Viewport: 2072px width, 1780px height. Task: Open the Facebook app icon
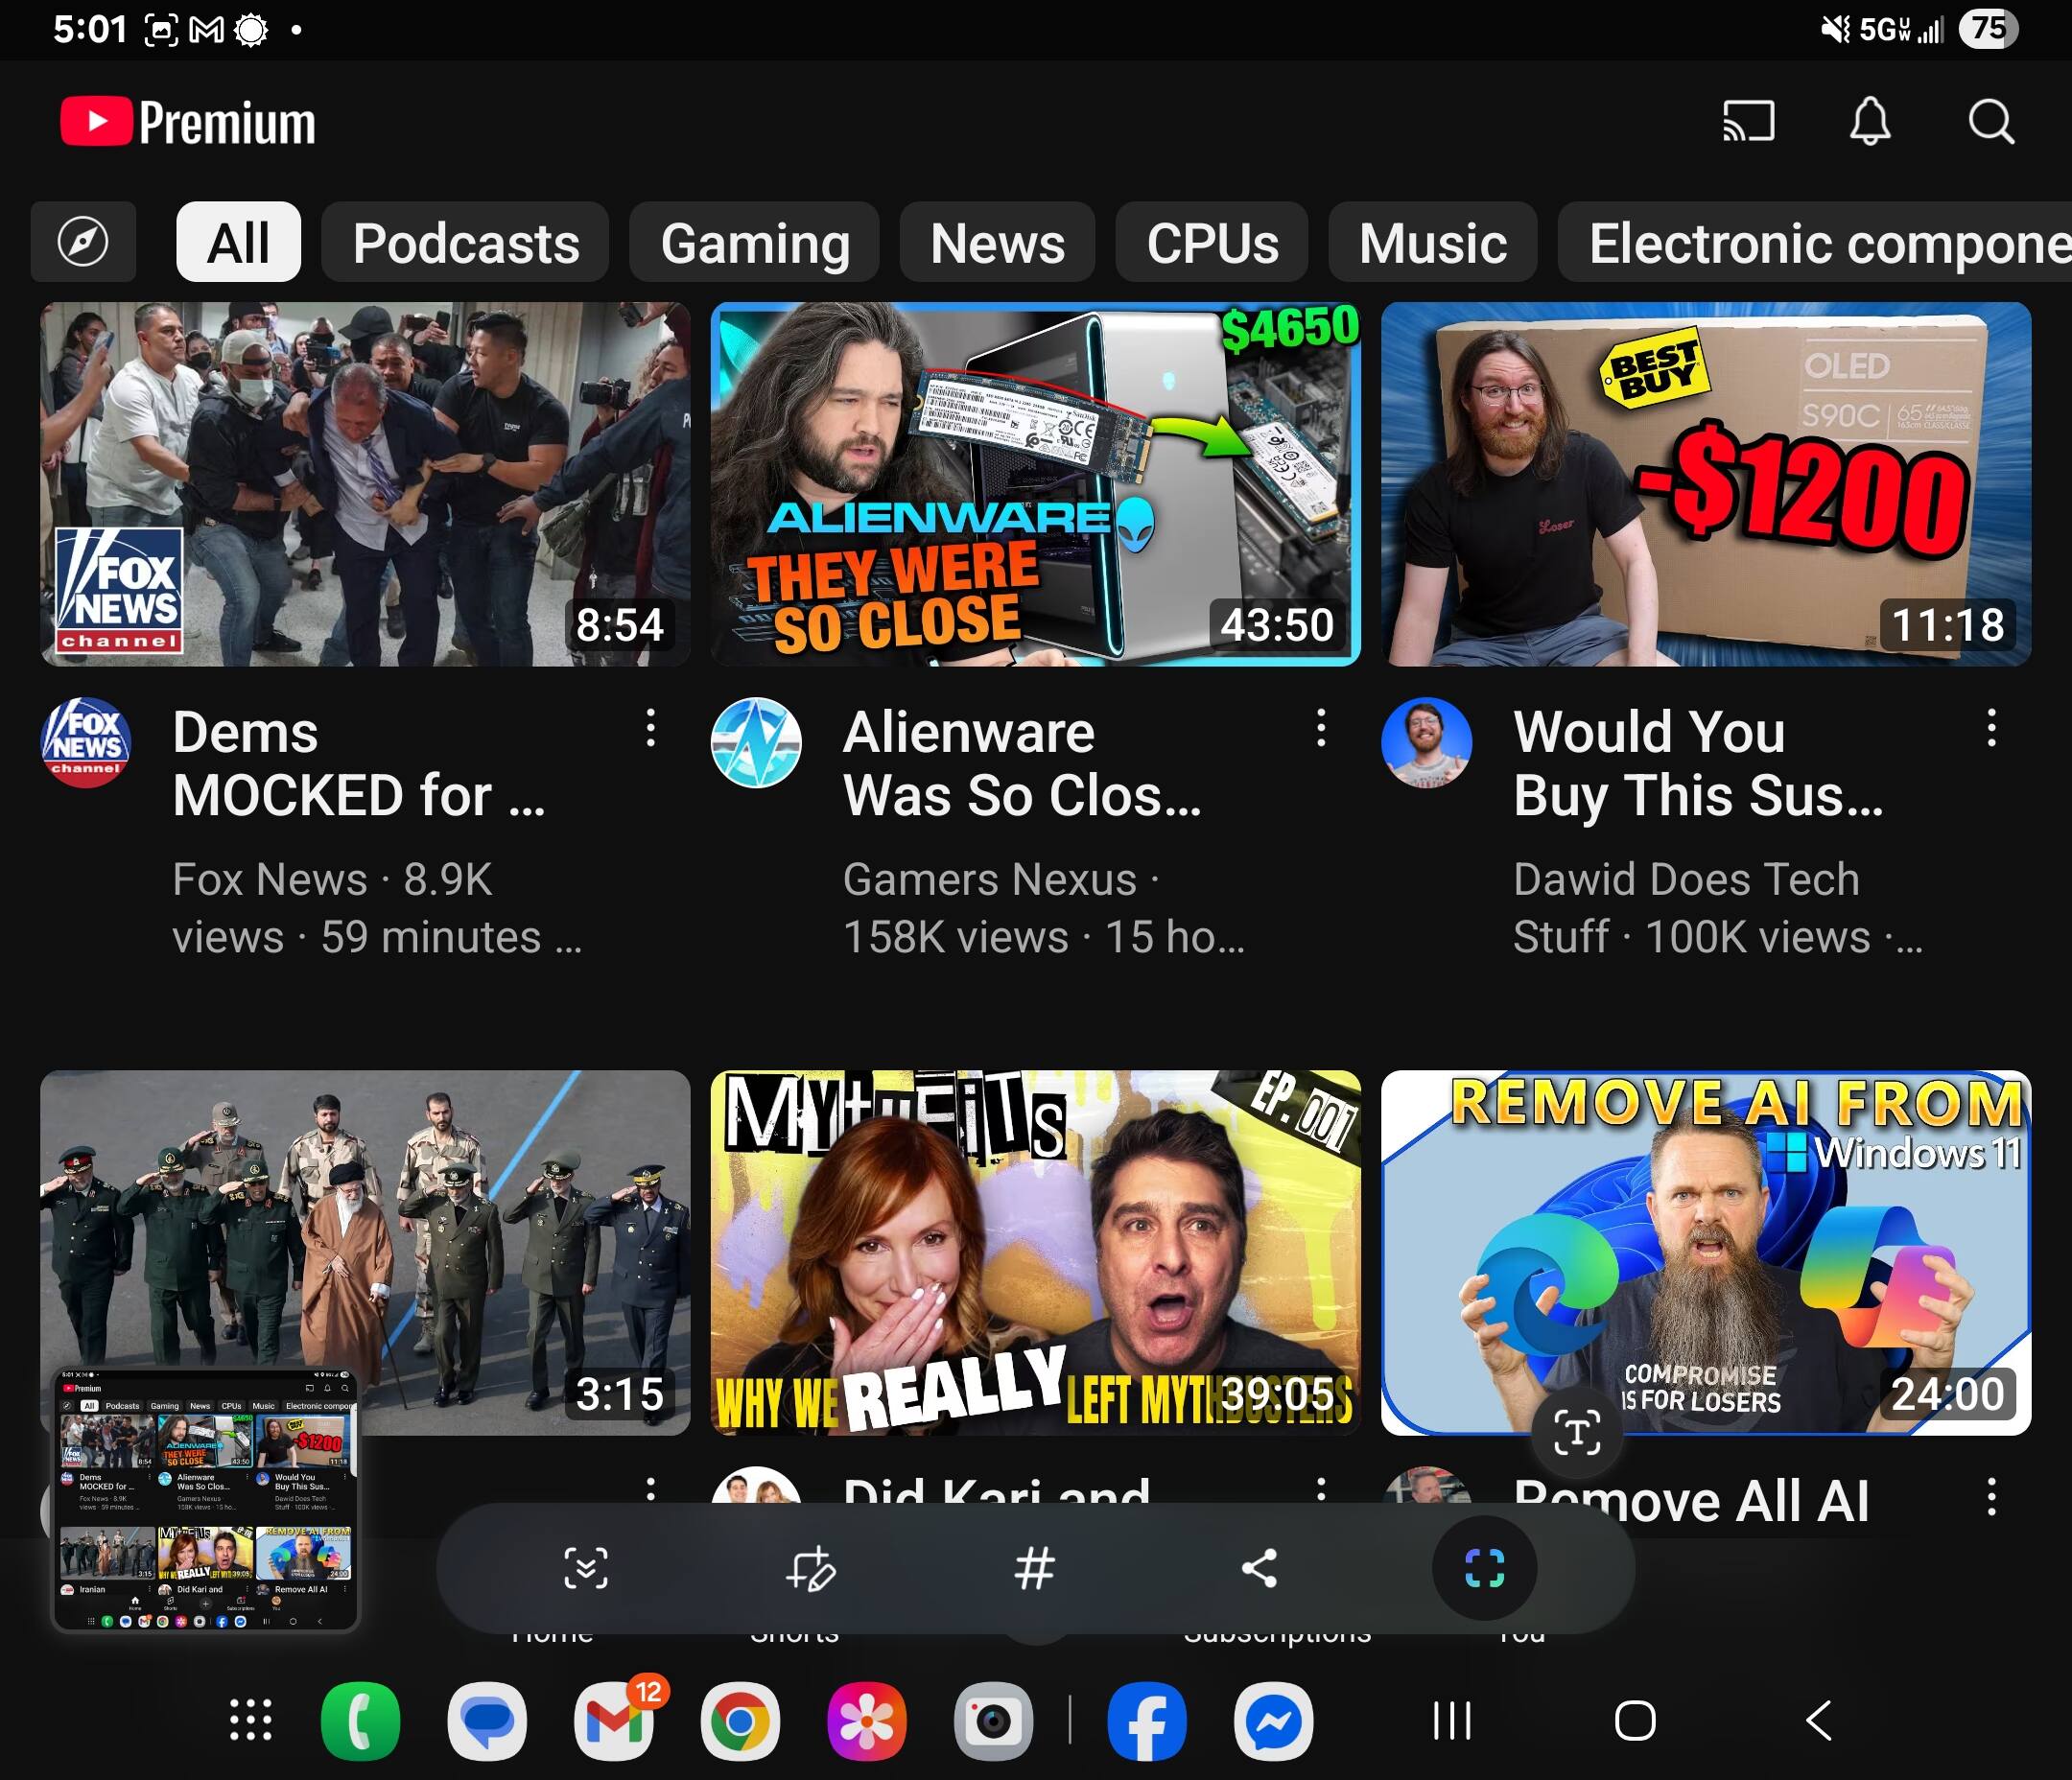pyautogui.click(x=1147, y=1721)
